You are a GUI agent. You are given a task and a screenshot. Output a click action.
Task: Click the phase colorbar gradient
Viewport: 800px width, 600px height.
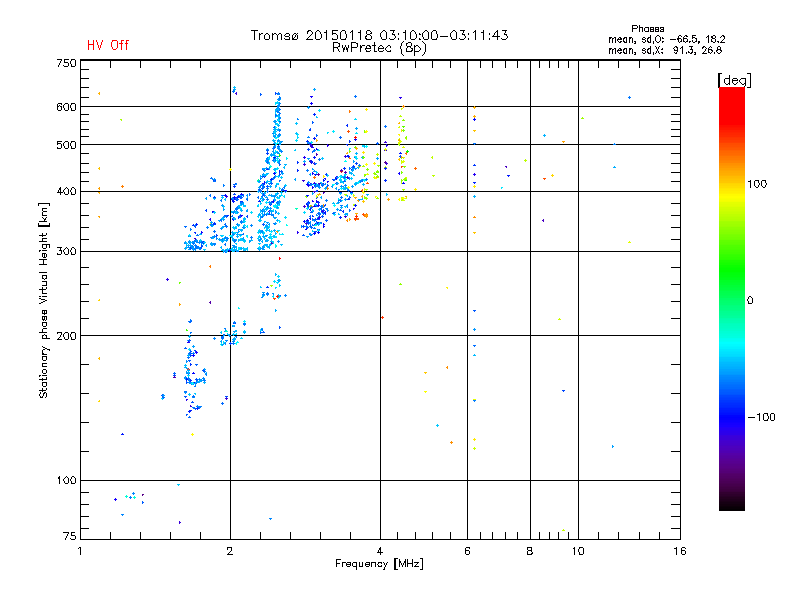732,299
